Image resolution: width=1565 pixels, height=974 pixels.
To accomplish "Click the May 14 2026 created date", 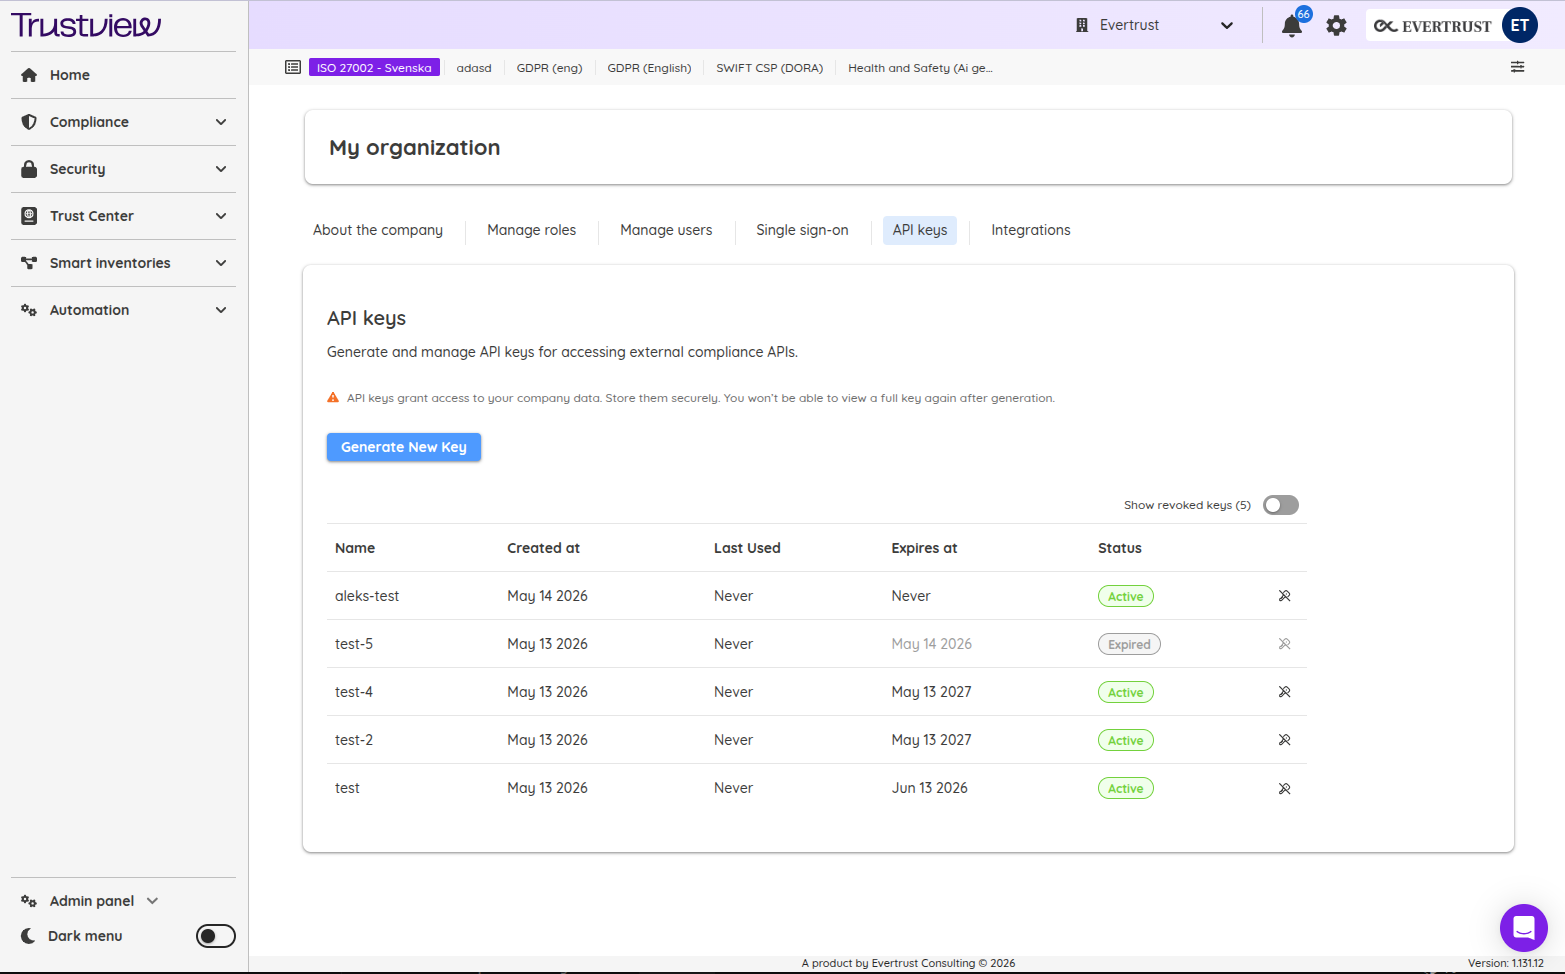I will coord(547,596).
